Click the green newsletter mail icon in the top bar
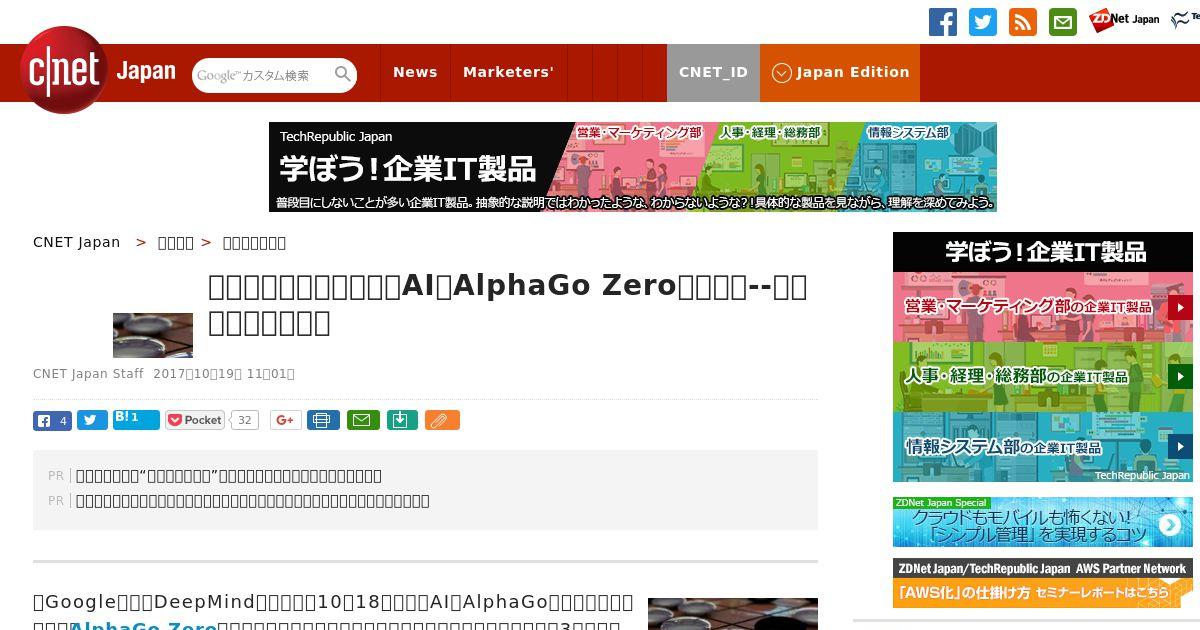This screenshot has width=1200, height=630. (x=1063, y=22)
